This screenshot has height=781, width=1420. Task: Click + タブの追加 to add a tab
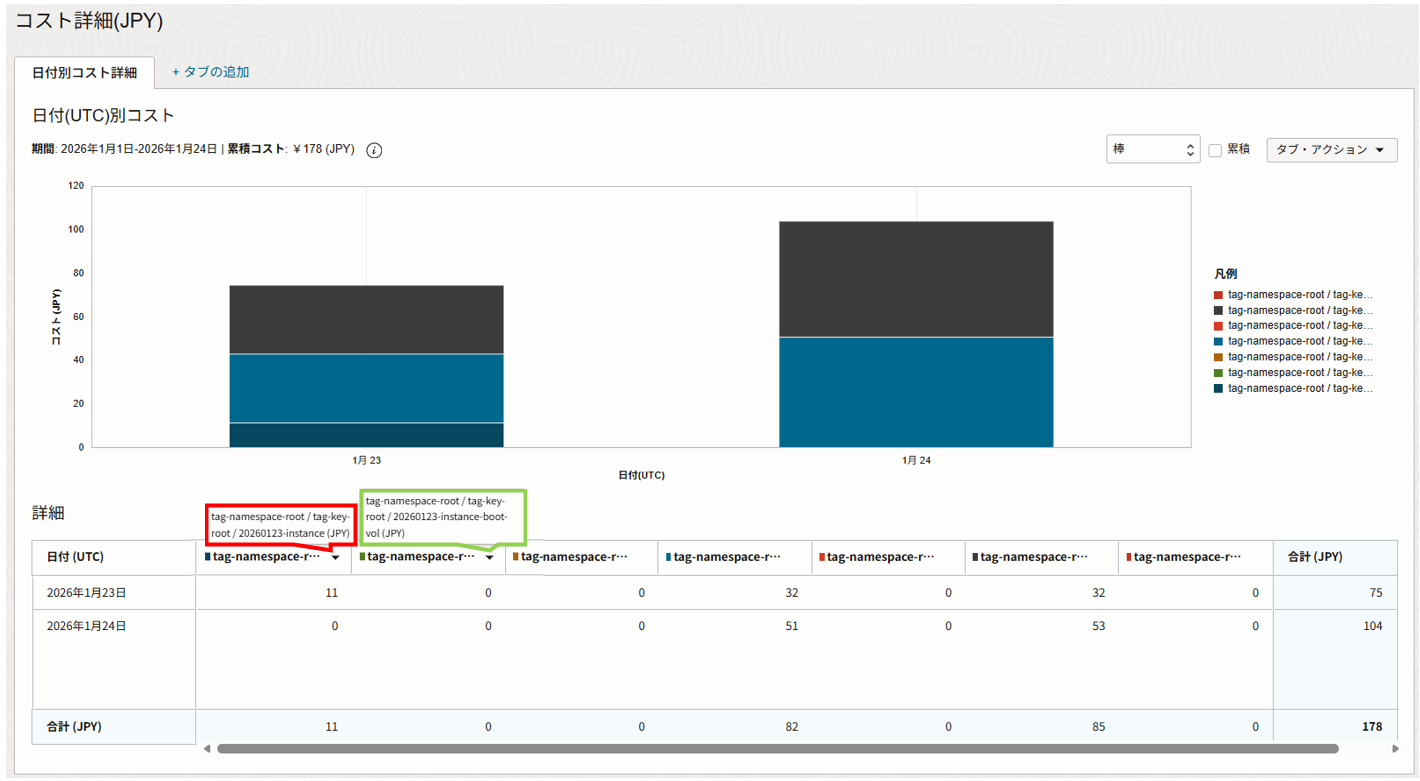(x=210, y=72)
